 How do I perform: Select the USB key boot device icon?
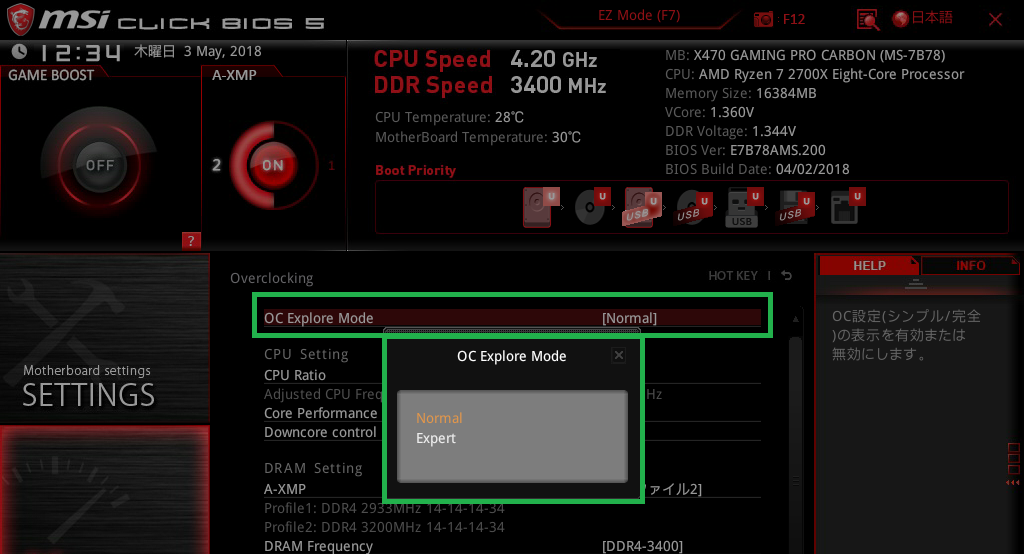(744, 207)
